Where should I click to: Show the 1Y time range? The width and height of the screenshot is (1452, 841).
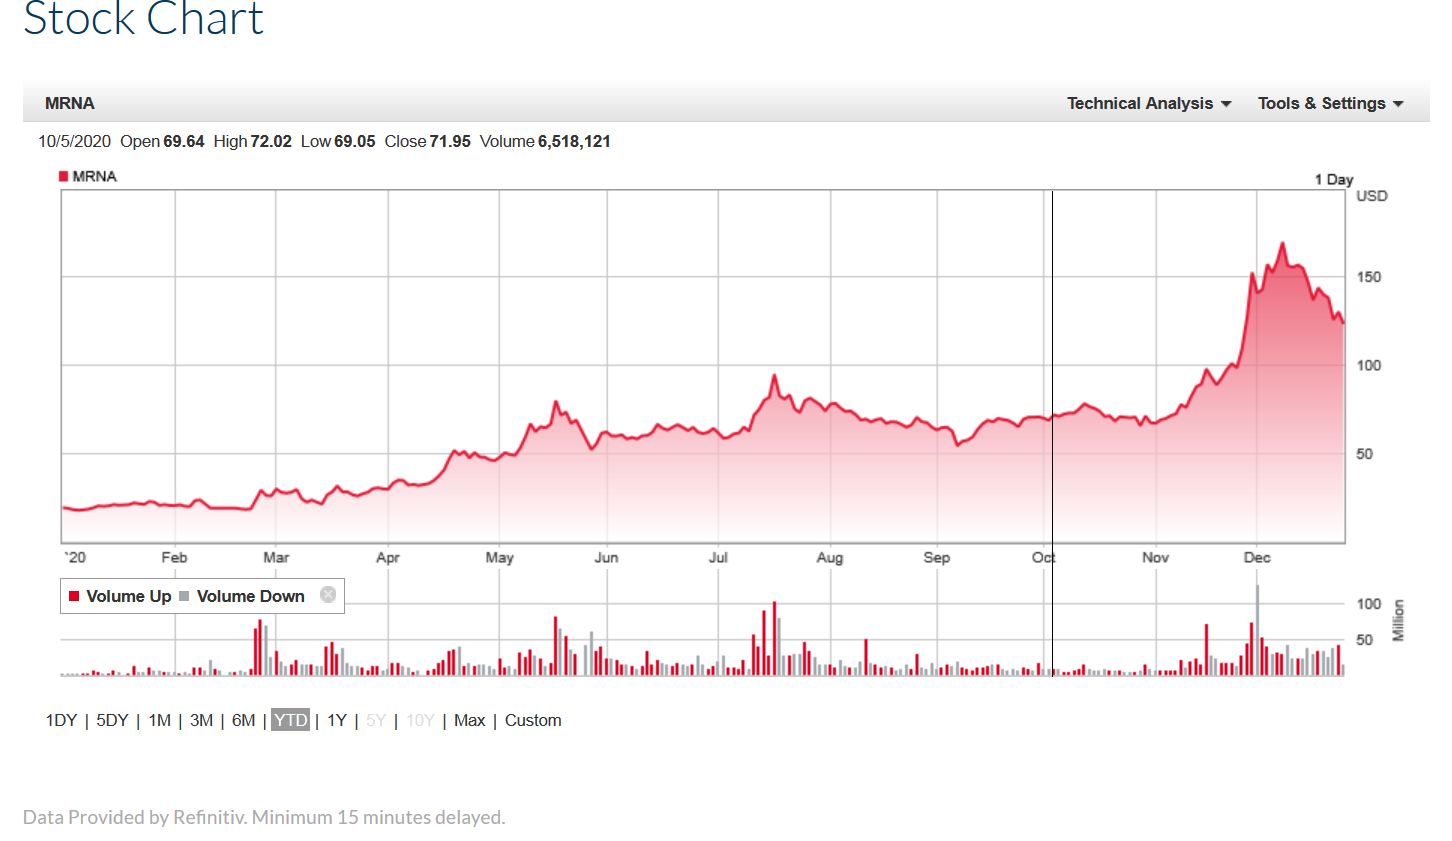point(337,720)
